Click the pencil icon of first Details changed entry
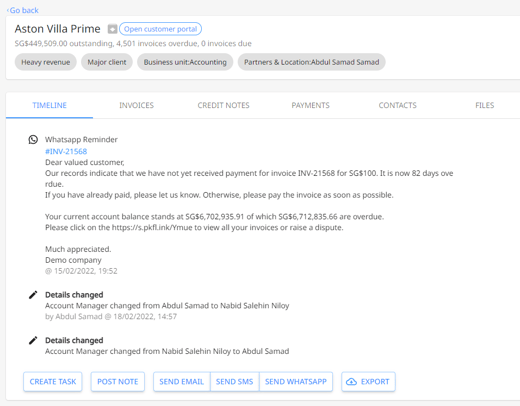Image resolution: width=520 pixels, height=406 pixels. [33, 295]
